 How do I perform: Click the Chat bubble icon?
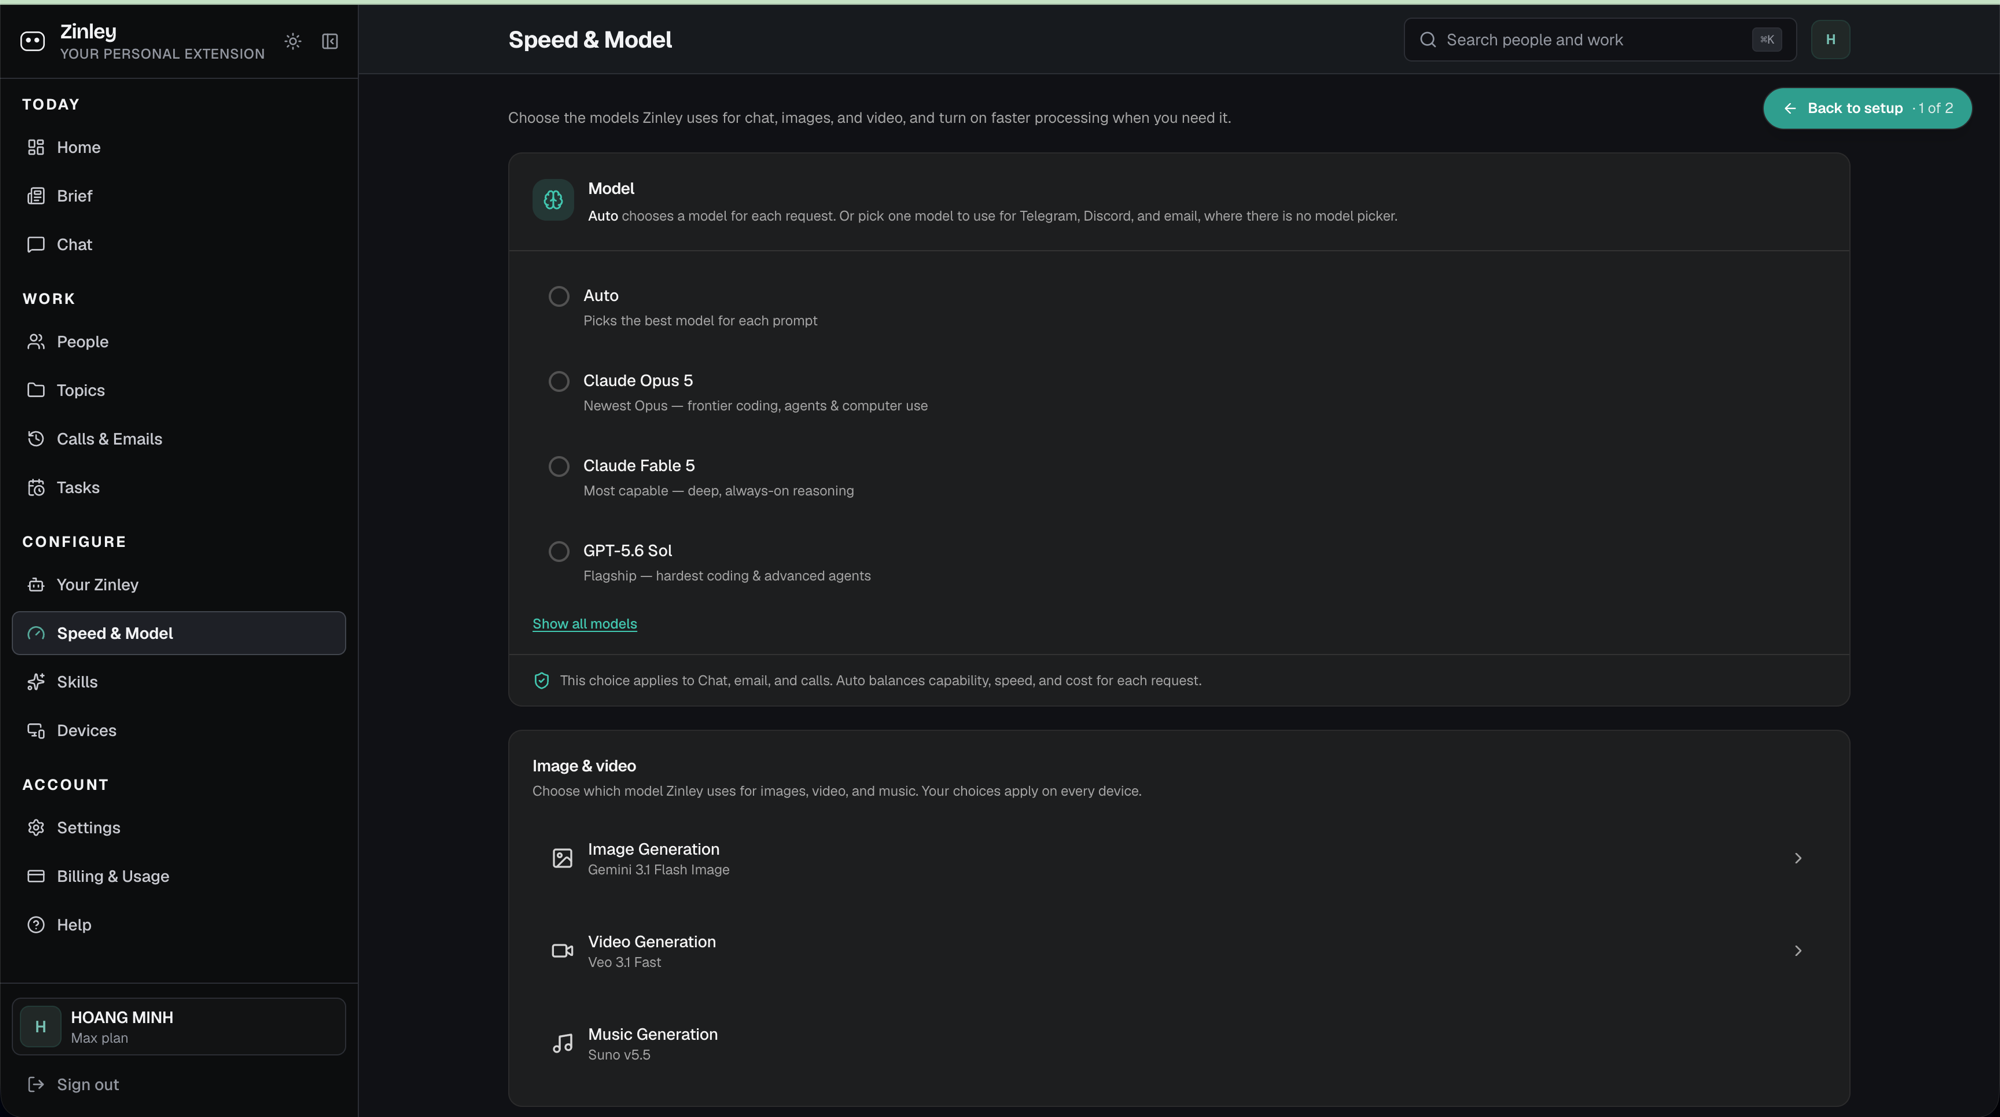(x=36, y=245)
